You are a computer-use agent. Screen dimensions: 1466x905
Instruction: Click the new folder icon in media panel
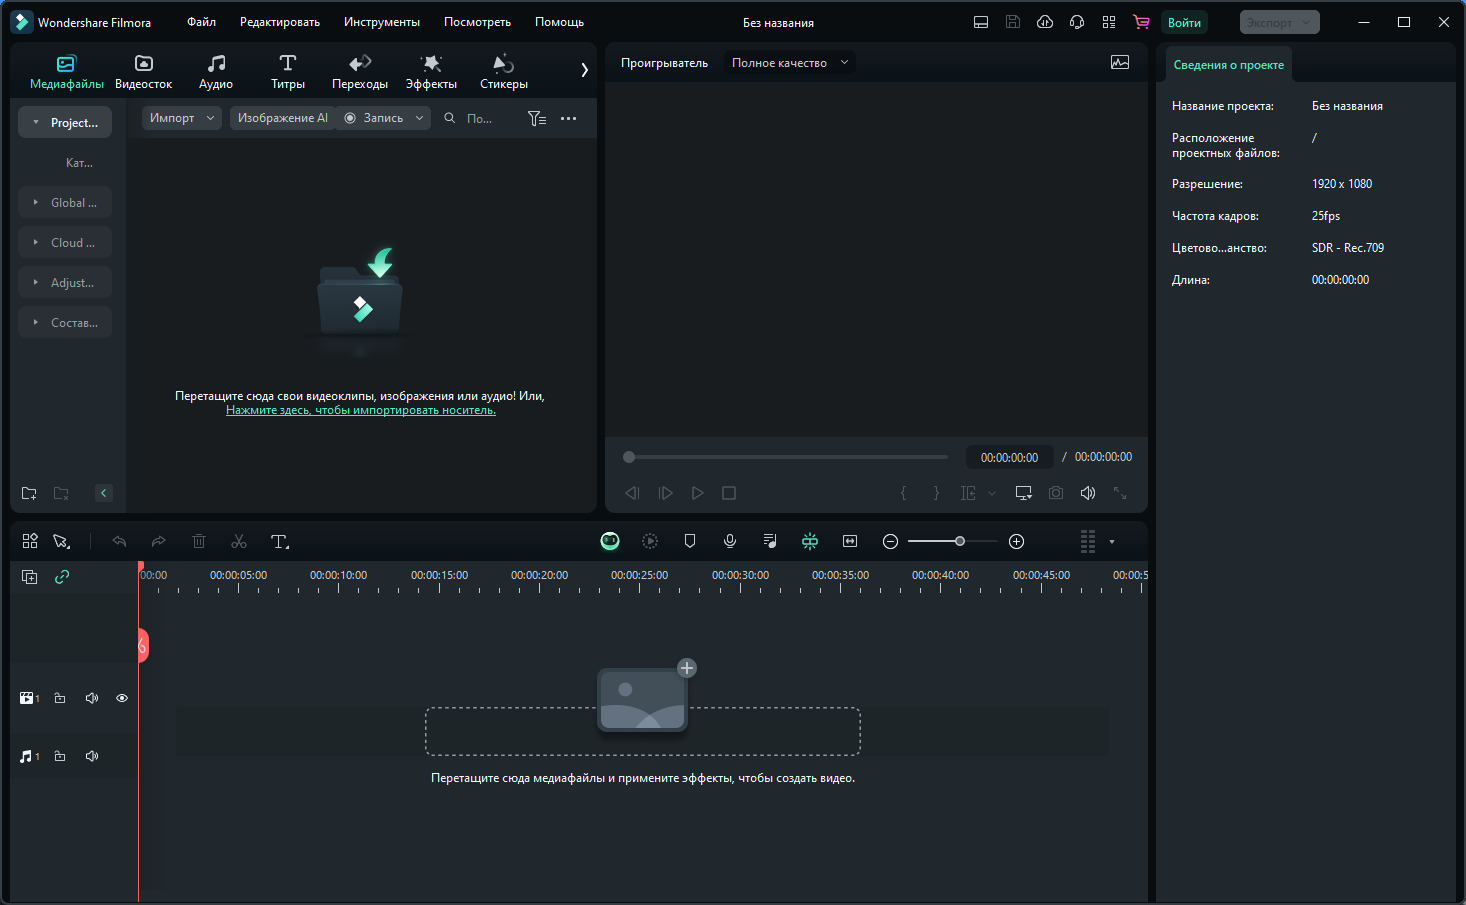(x=29, y=493)
